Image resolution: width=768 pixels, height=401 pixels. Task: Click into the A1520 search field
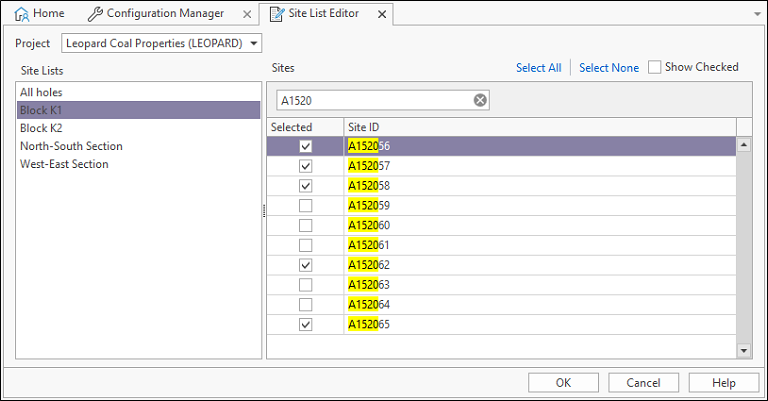coord(375,100)
